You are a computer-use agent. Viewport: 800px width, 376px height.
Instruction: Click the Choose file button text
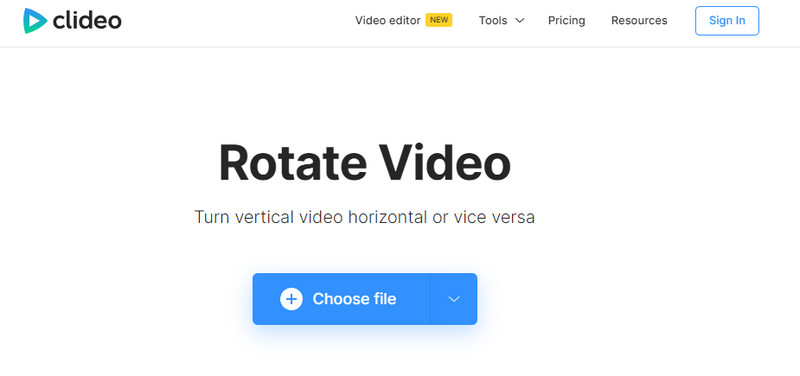tap(354, 299)
